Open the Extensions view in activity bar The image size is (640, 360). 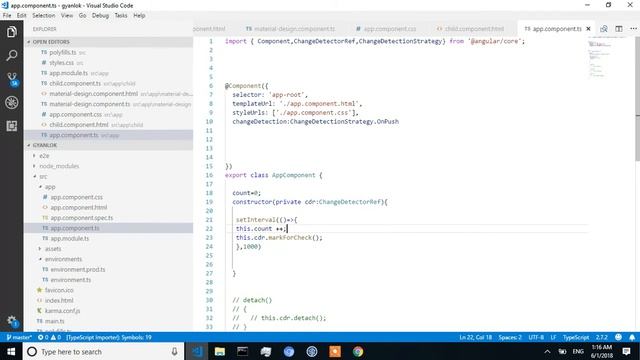coord(11,126)
